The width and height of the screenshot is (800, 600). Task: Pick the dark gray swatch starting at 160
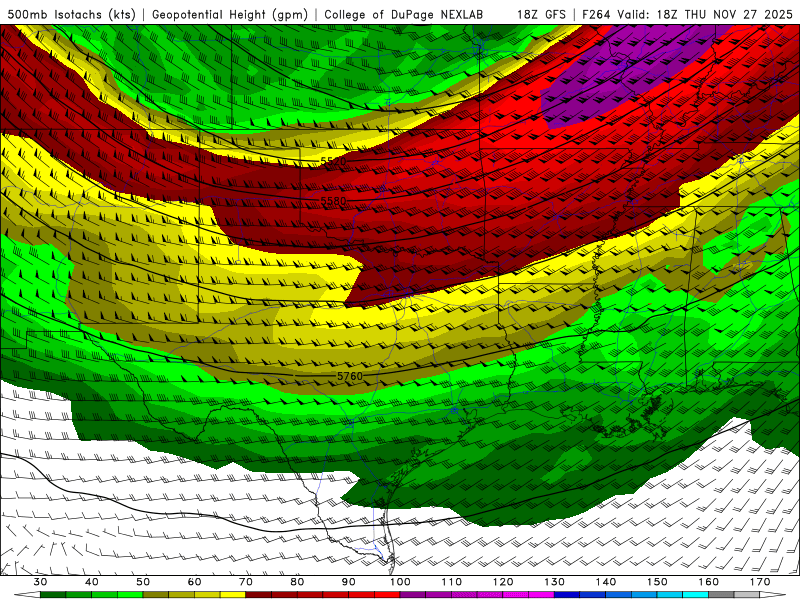coord(721,595)
